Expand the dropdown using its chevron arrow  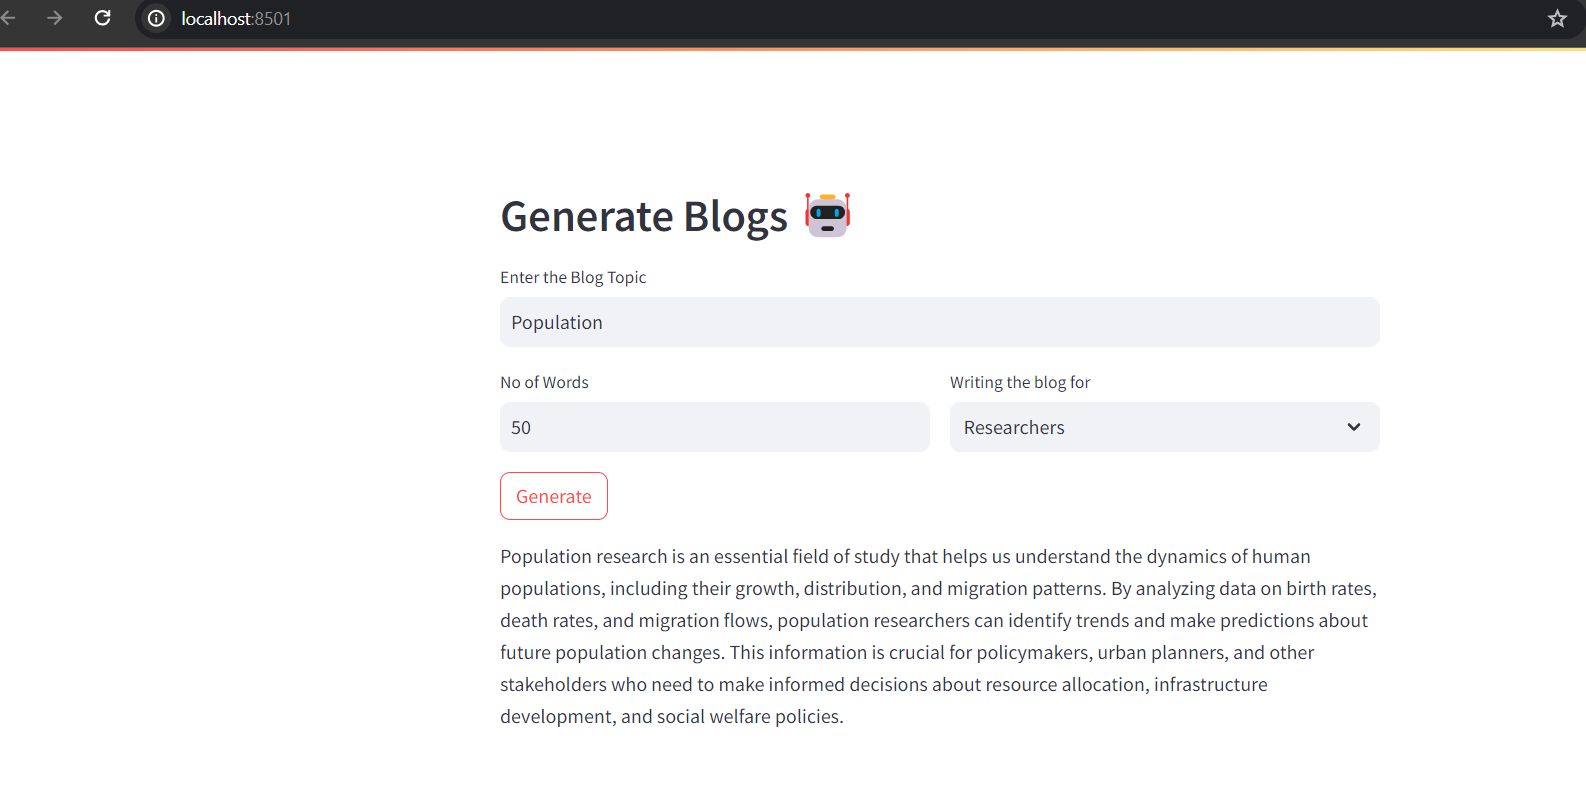(x=1354, y=427)
